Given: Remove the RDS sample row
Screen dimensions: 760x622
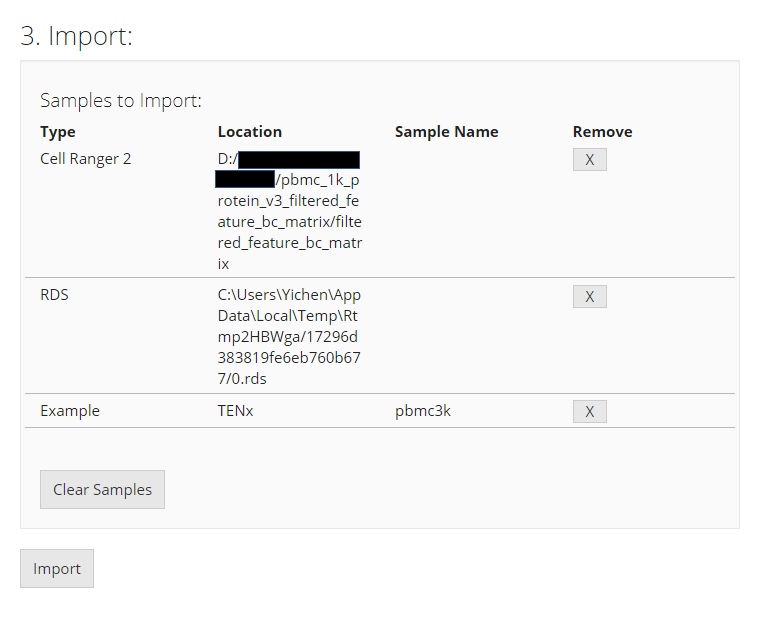Looking at the screenshot, I should point(589,297).
